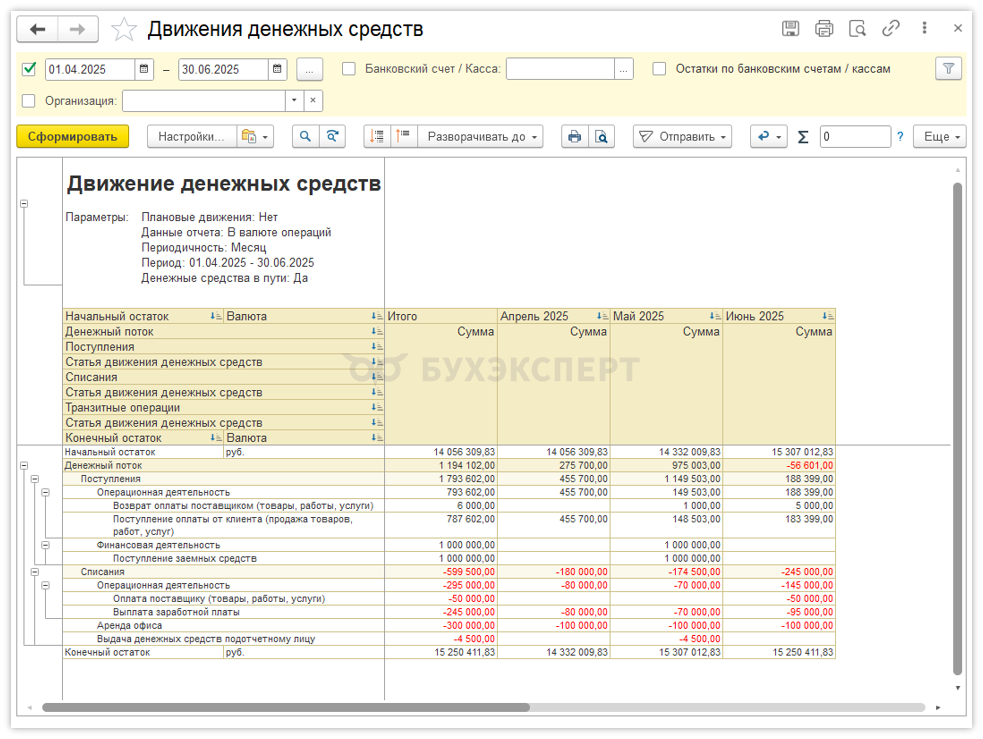Open calendar picker for start date 01.04.2025
The image size is (983, 739).
[145, 70]
